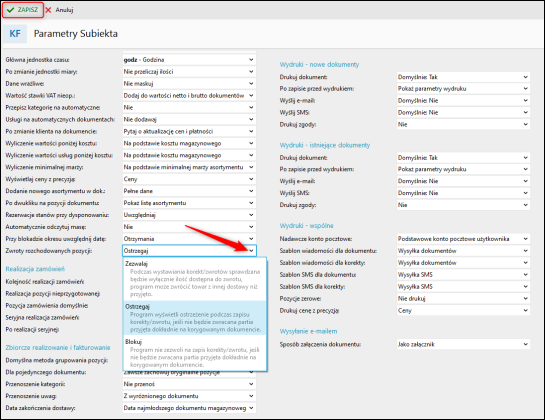Viewport: 545px width, 420px height.
Task: Open Wyślij e-mail dropdown under nowe dokumenty
Action: [x=463, y=100]
